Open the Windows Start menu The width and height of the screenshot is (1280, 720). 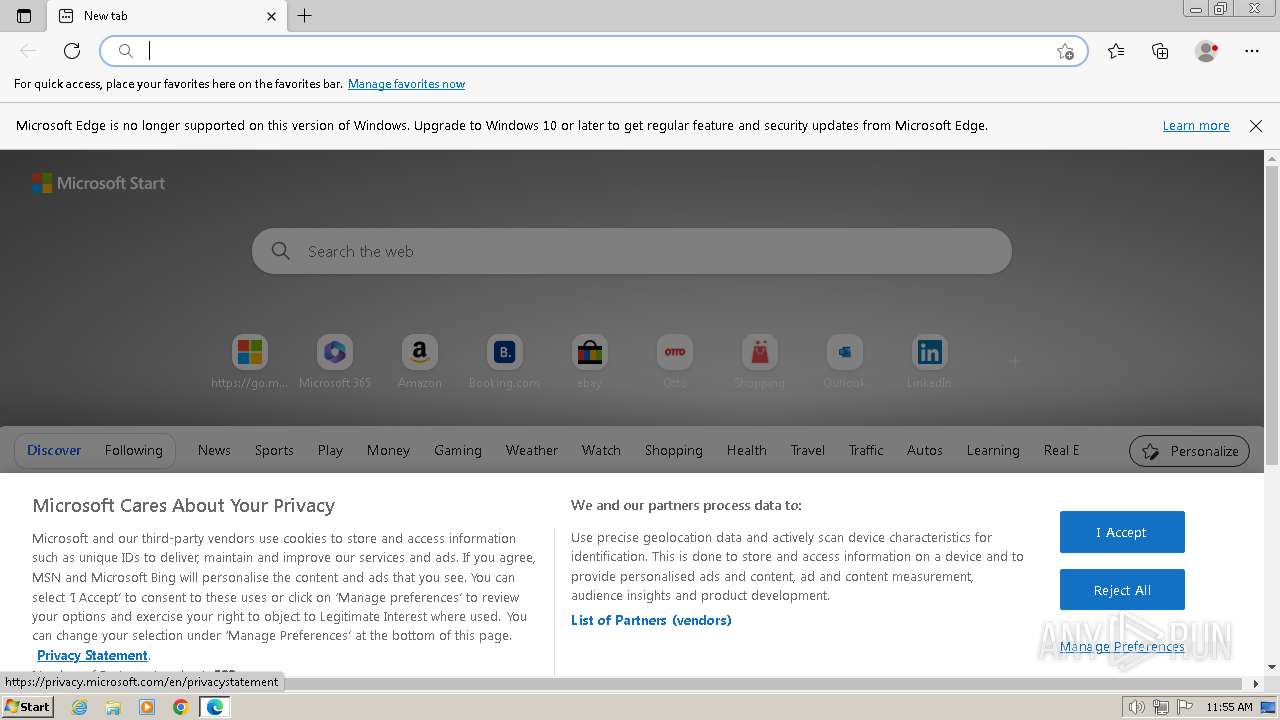click(28, 707)
